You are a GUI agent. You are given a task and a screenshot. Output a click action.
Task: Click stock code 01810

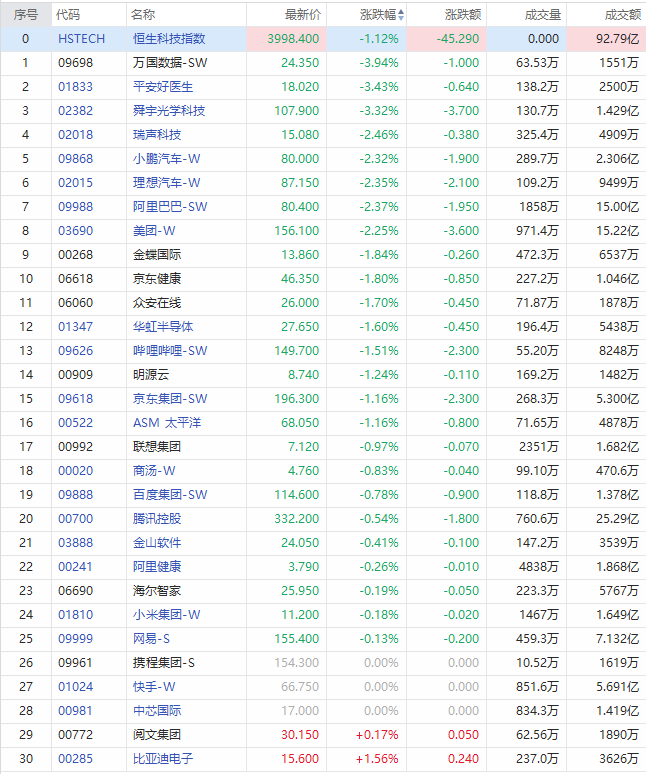click(76, 615)
